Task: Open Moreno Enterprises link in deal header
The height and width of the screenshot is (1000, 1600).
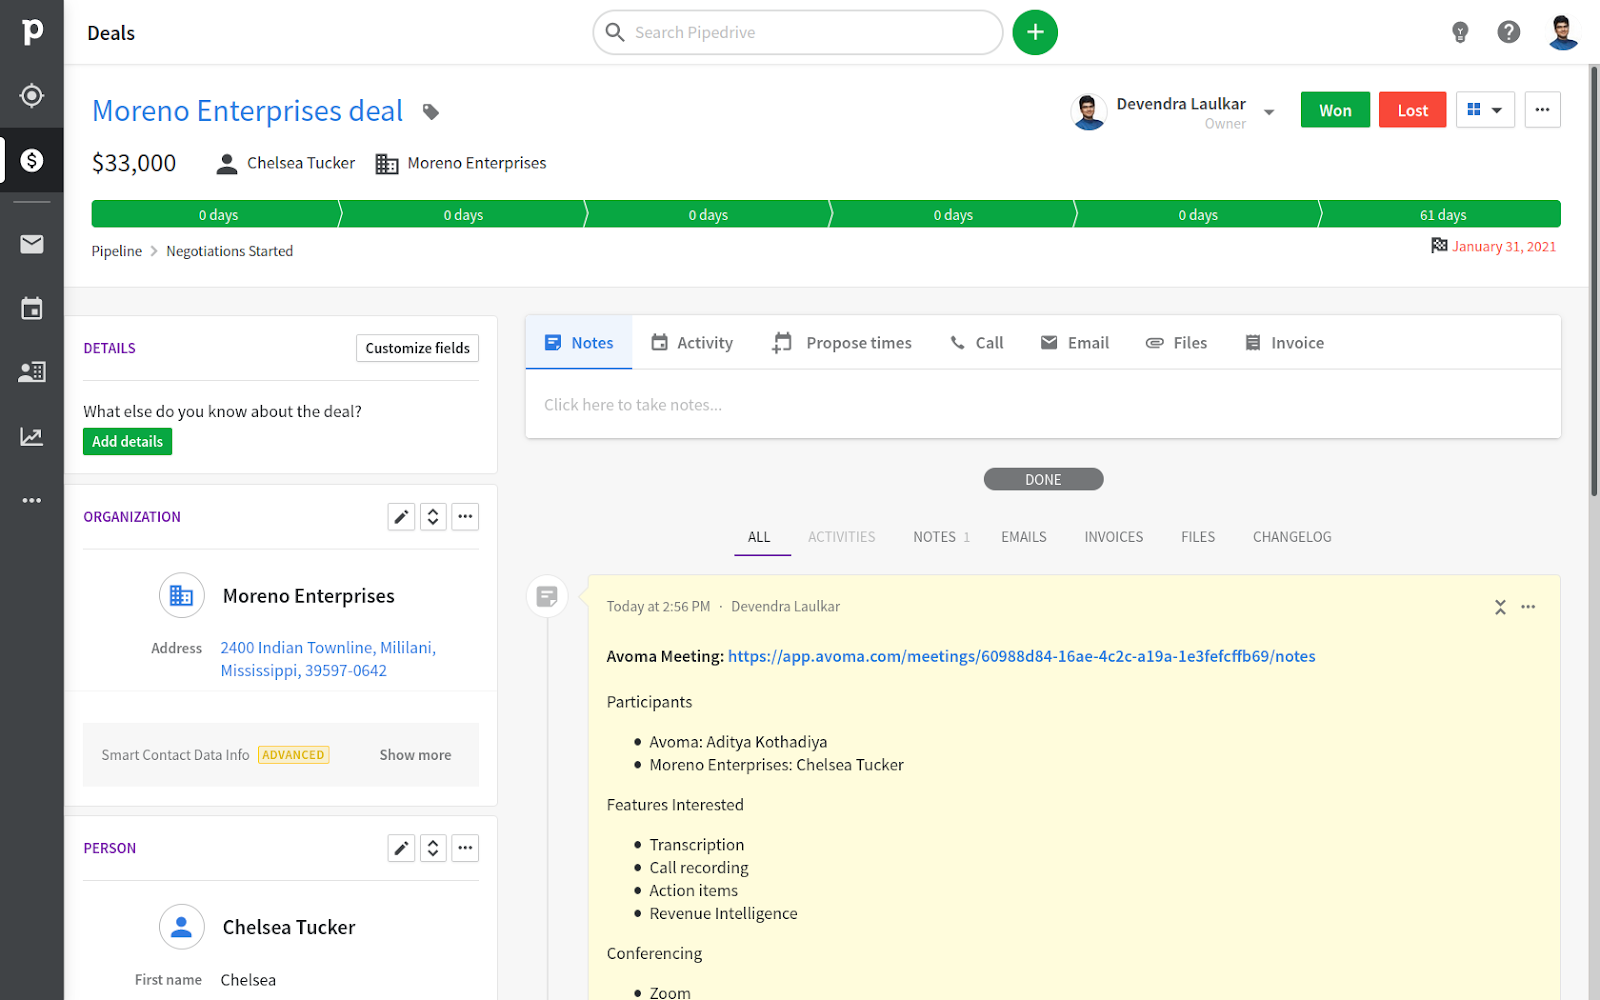Action: (476, 163)
